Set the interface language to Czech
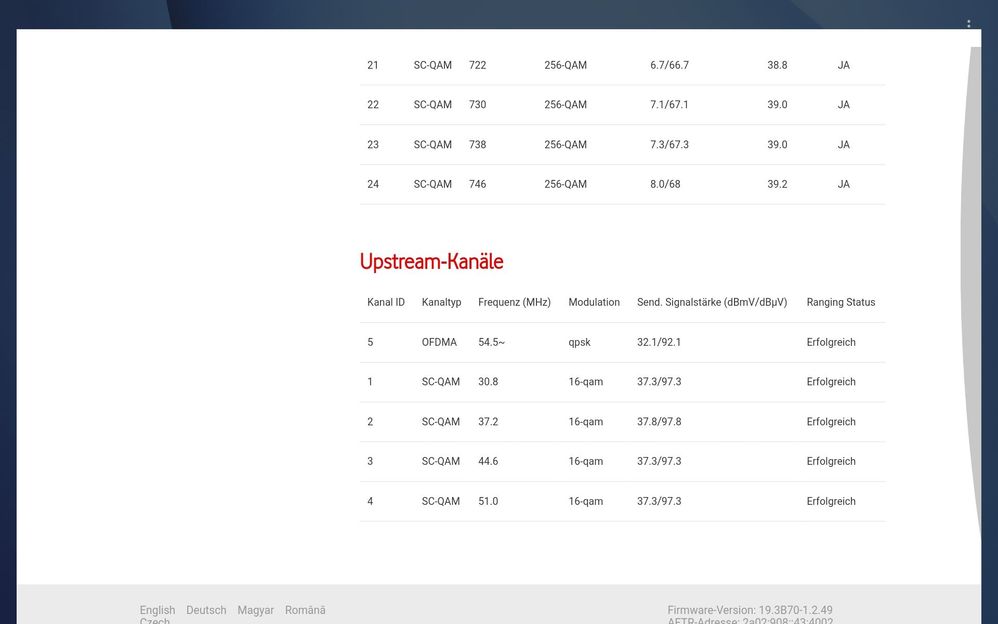 pos(156,620)
